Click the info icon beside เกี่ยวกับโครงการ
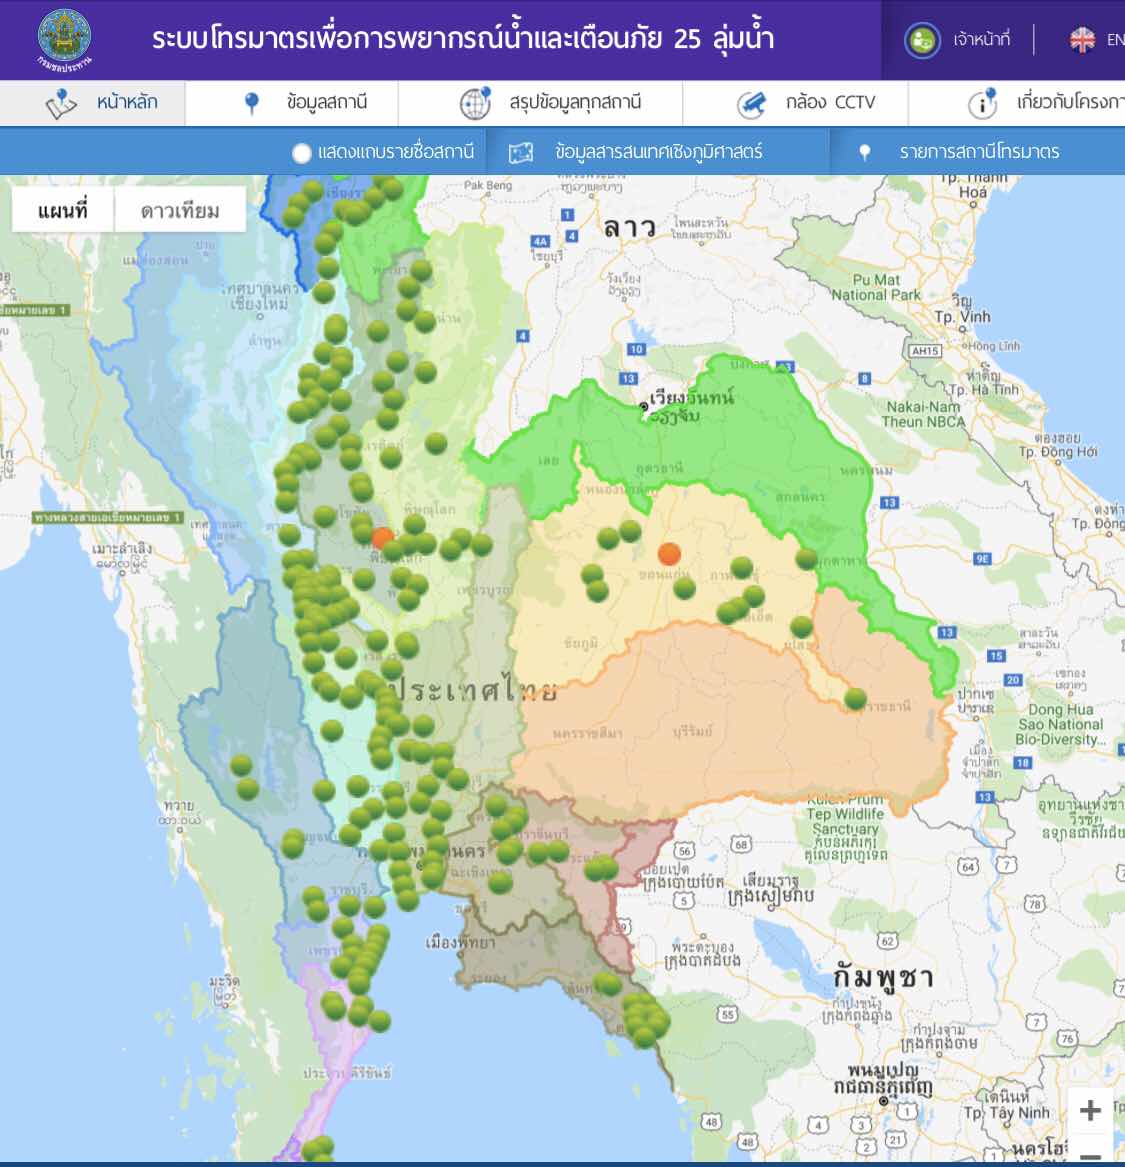 click(x=982, y=103)
